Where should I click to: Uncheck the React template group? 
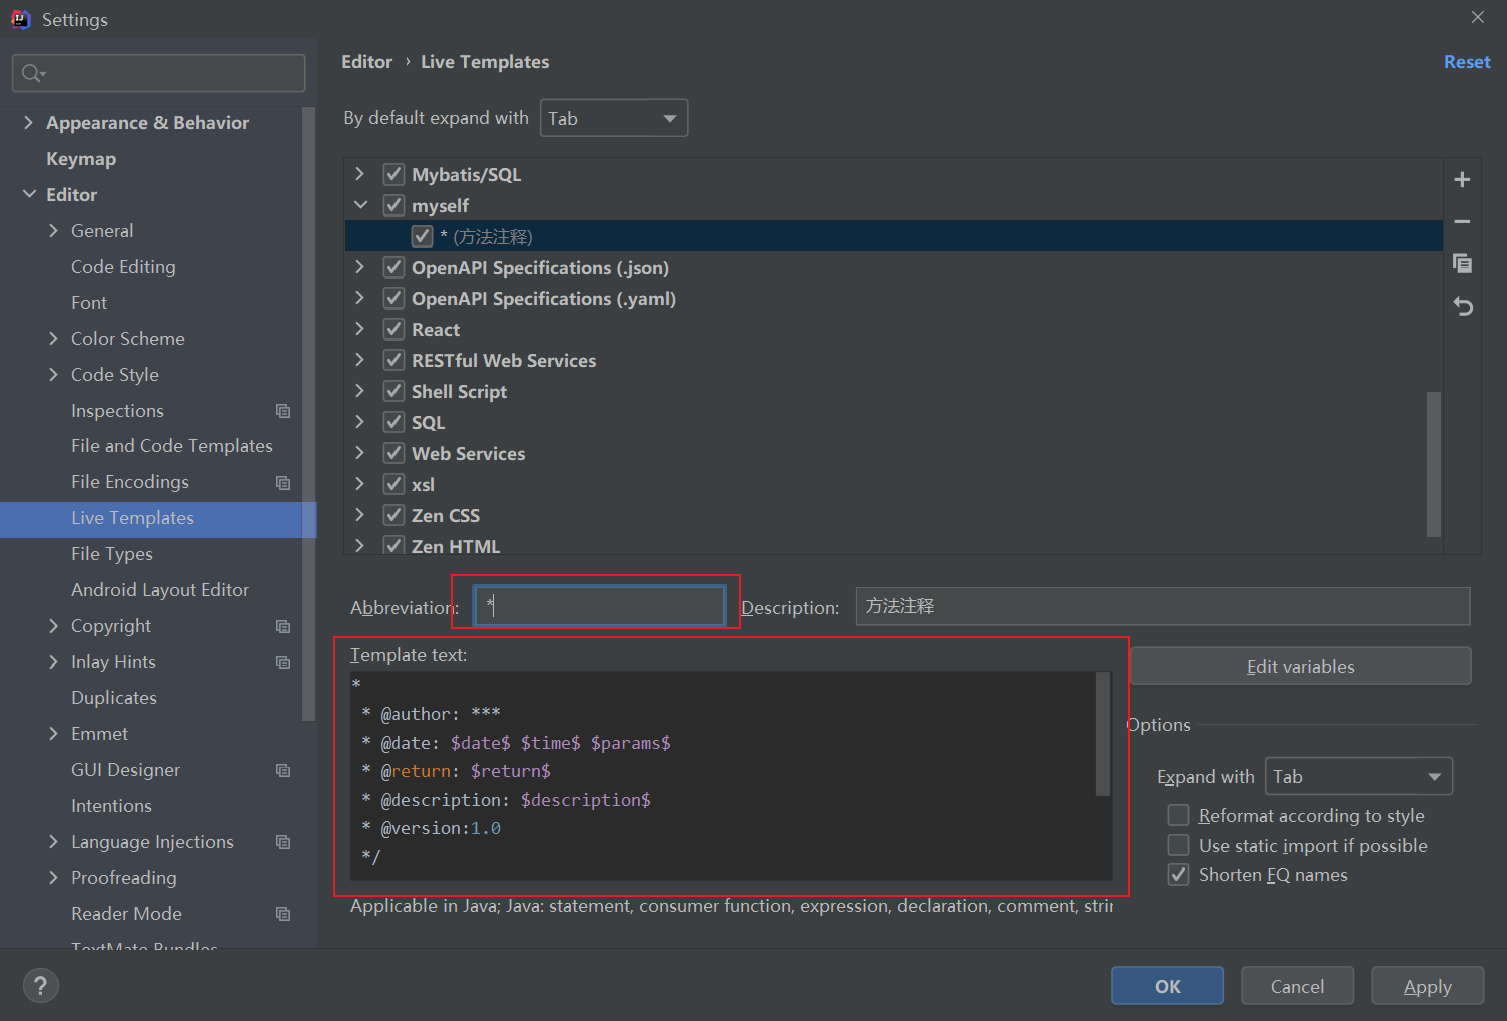(394, 329)
